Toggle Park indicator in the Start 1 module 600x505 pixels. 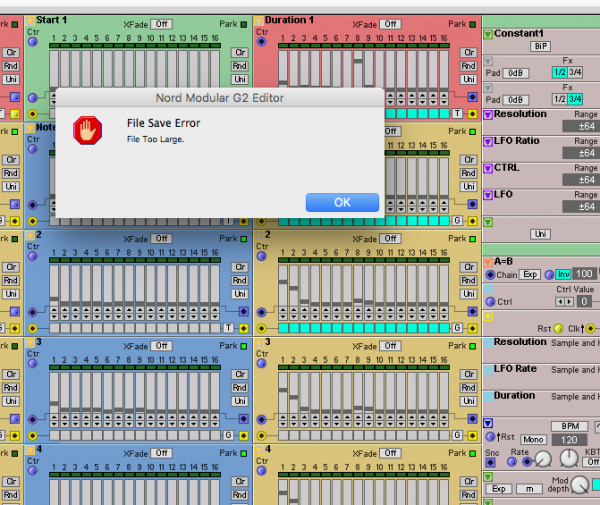tap(244, 24)
